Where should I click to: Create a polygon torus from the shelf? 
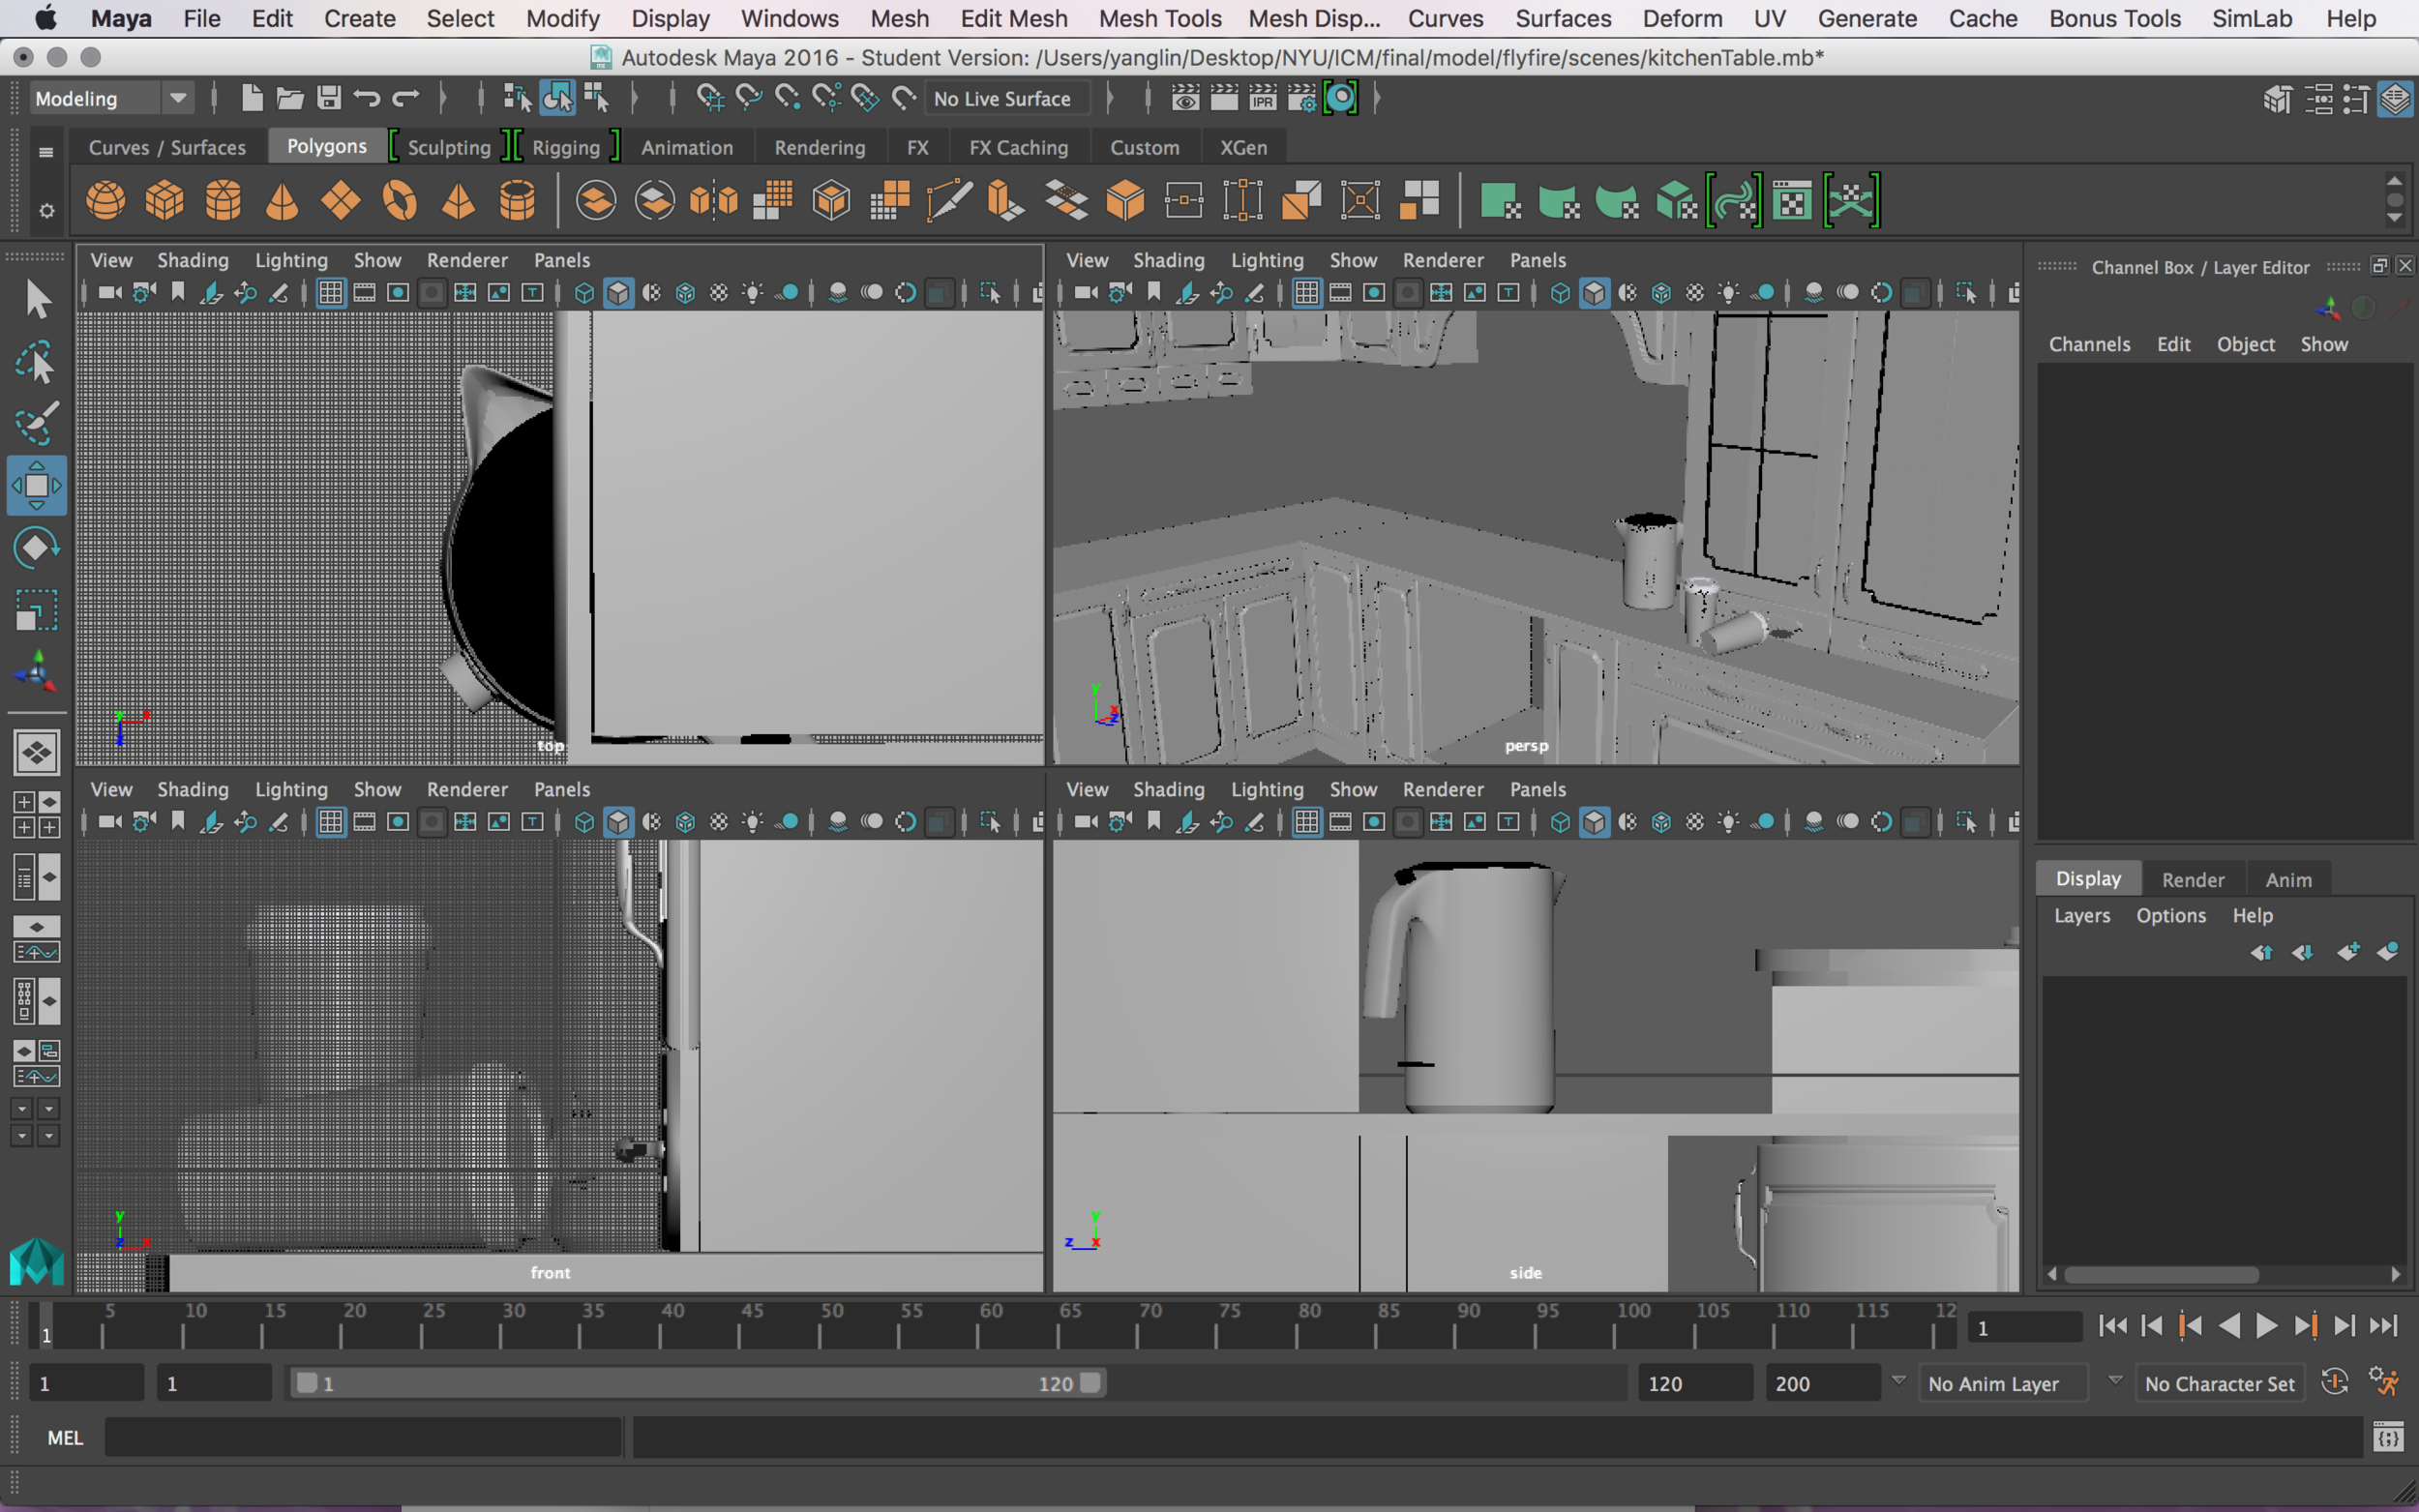[400, 201]
